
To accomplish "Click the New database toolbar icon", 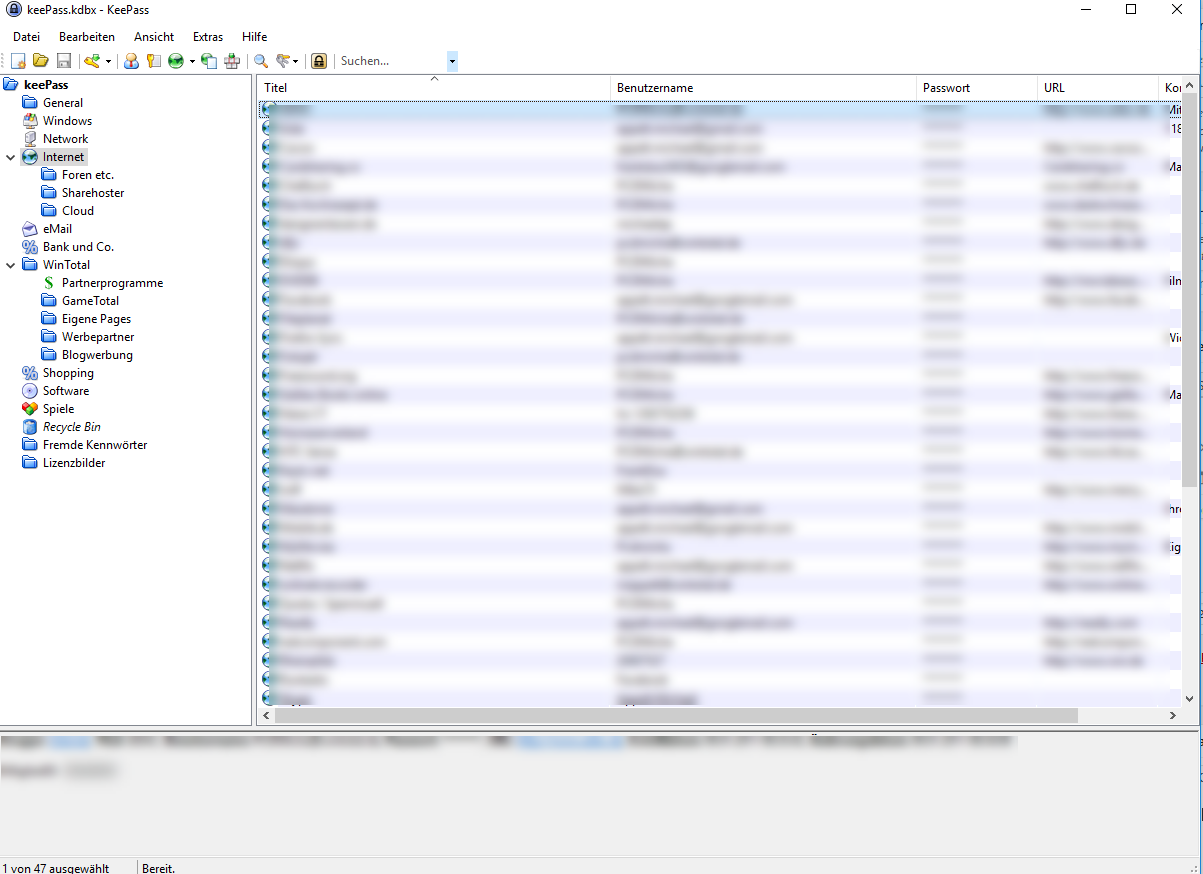I will pyautogui.click(x=18, y=61).
